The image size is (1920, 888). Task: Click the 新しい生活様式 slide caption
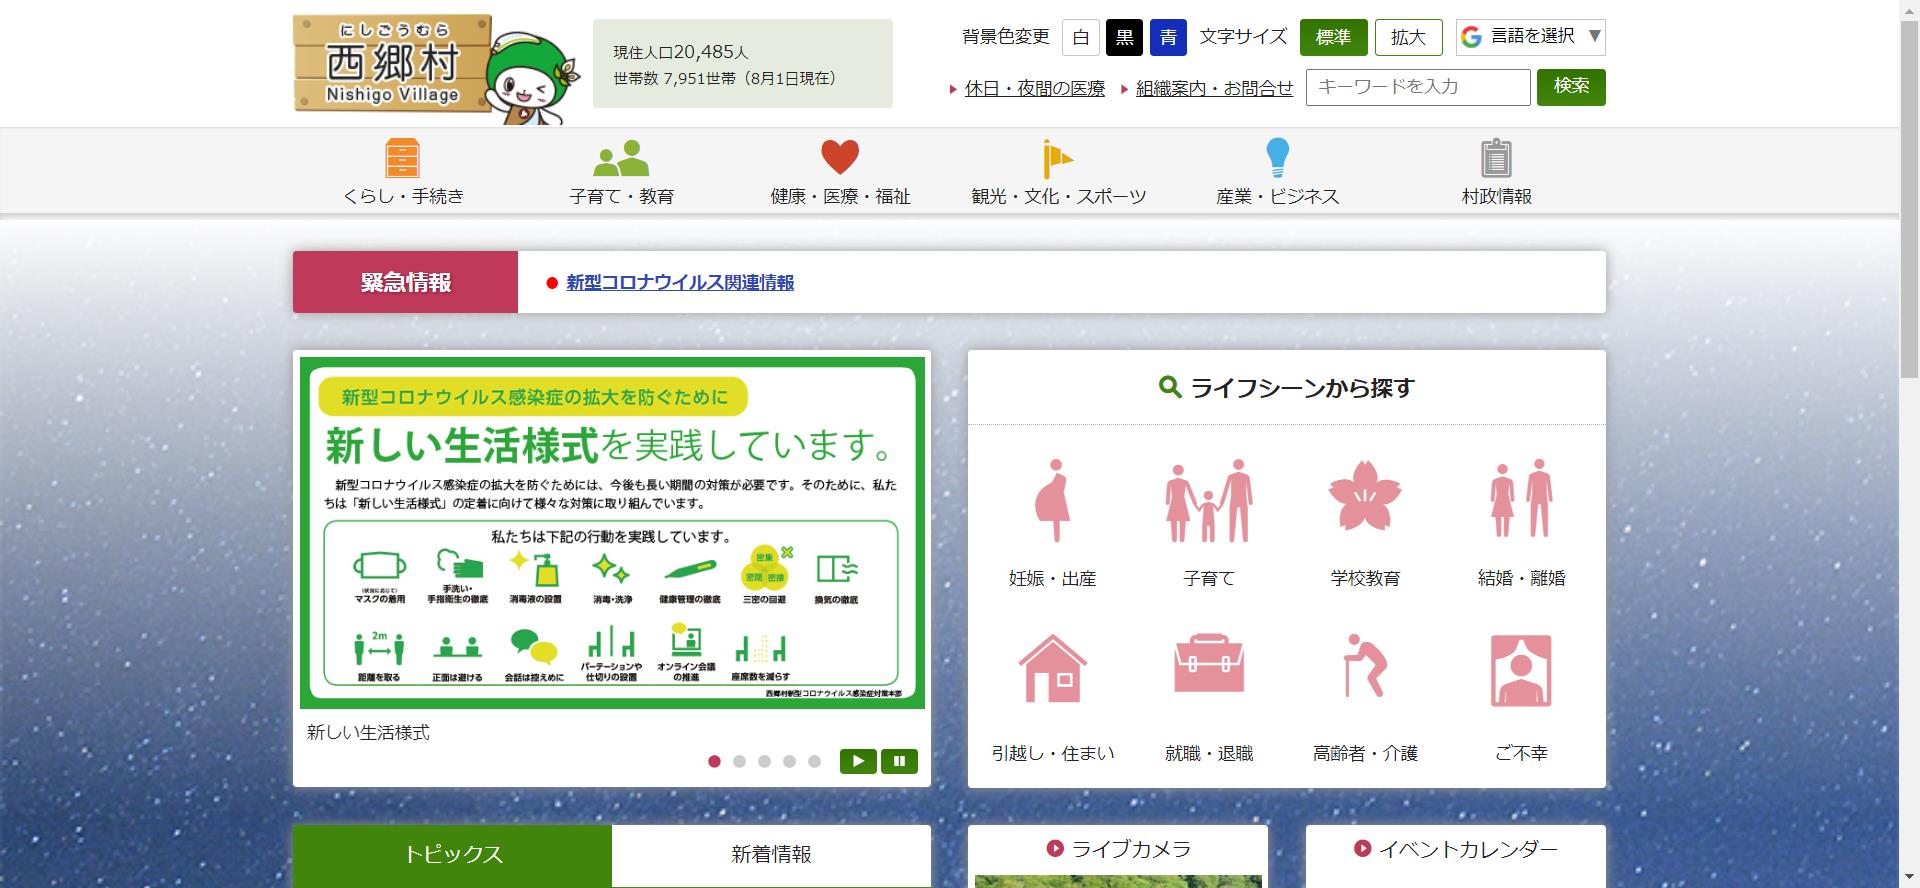tap(368, 733)
